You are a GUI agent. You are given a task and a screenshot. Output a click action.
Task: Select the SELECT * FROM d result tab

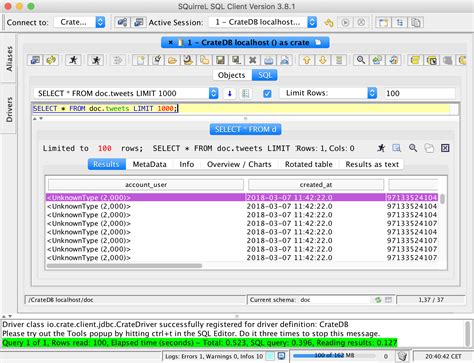(x=245, y=129)
